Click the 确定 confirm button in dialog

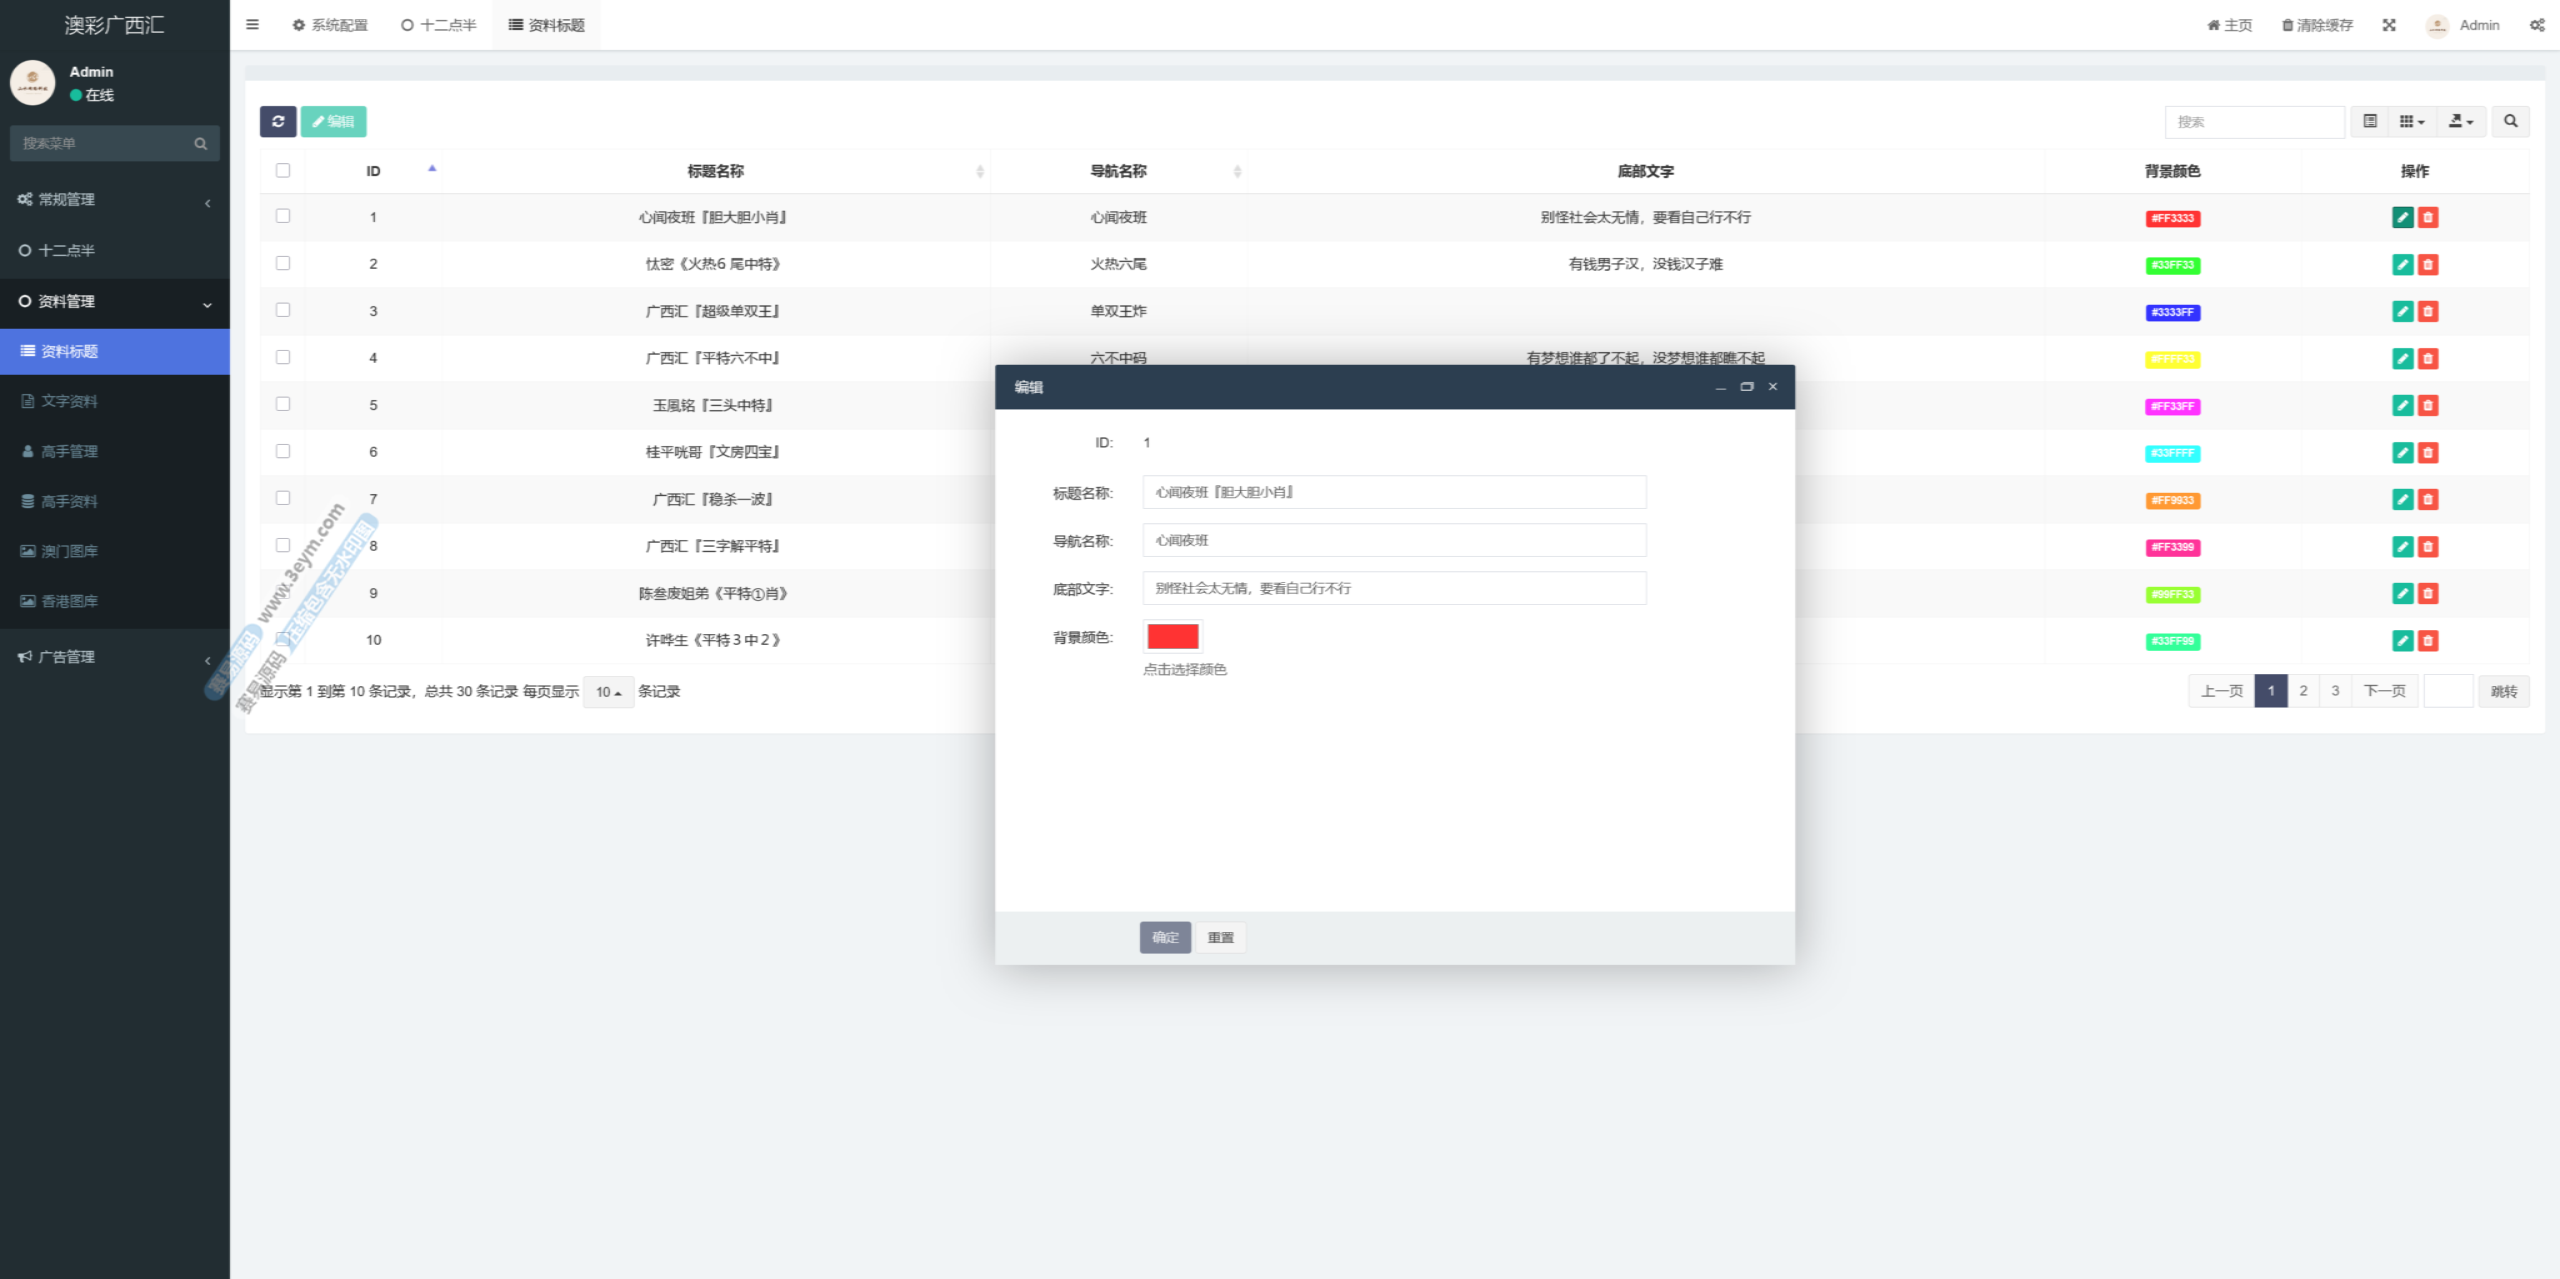click(1165, 937)
